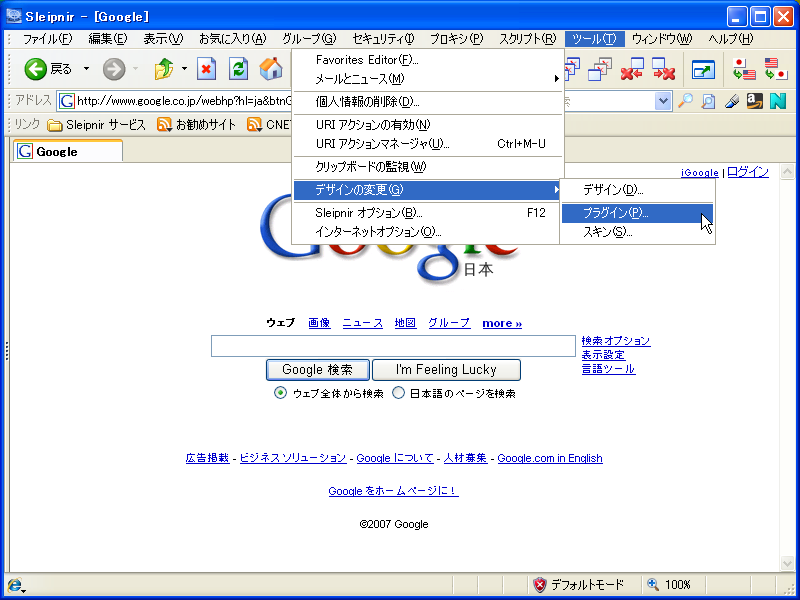Image resolution: width=800 pixels, height=600 pixels.
Task: Click the IE engine icon in status bar
Action: pos(16,585)
